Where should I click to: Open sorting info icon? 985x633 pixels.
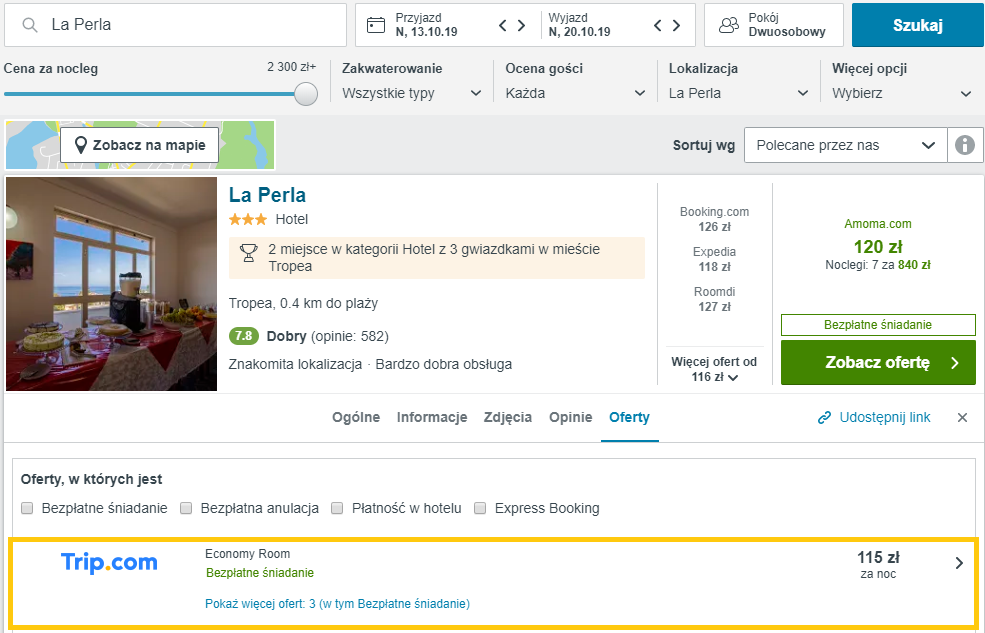(964, 145)
